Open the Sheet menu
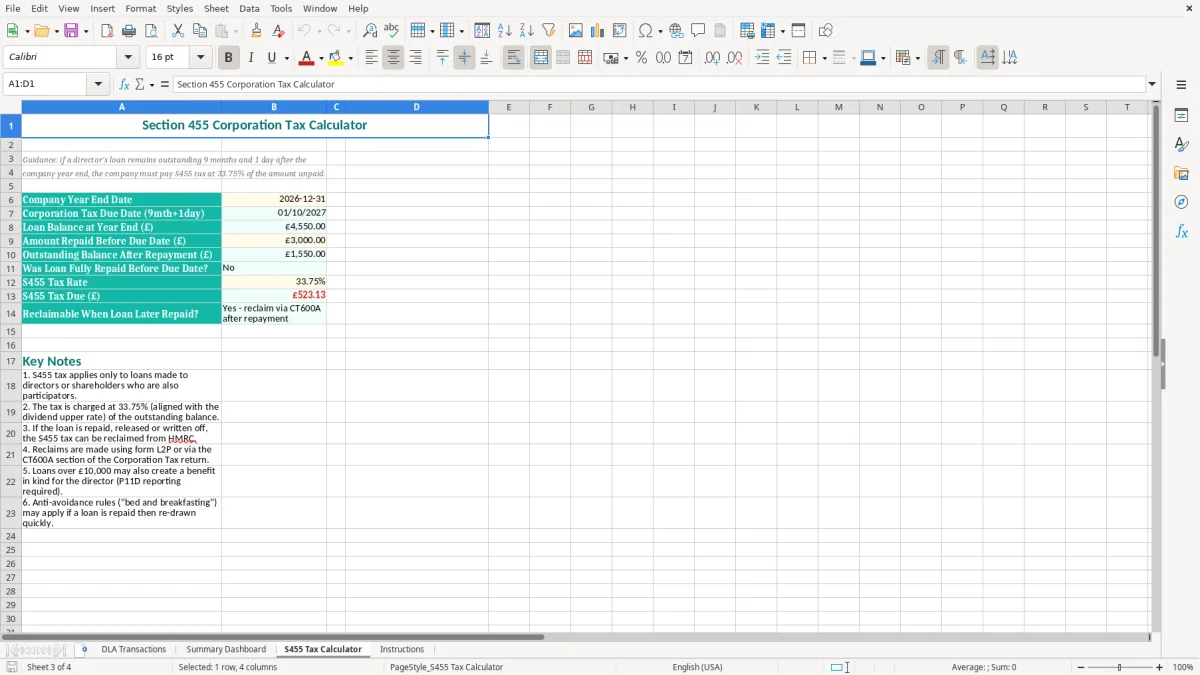The width and height of the screenshot is (1200, 675). click(x=216, y=8)
